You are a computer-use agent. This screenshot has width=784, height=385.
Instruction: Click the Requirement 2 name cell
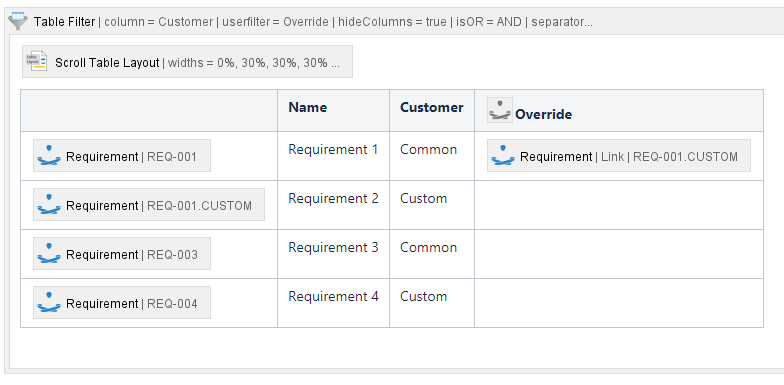tap(334, 198)
